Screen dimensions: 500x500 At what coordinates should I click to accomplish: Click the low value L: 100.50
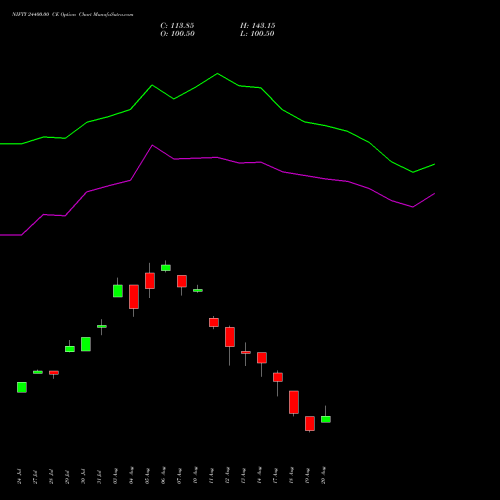point(257,34)
